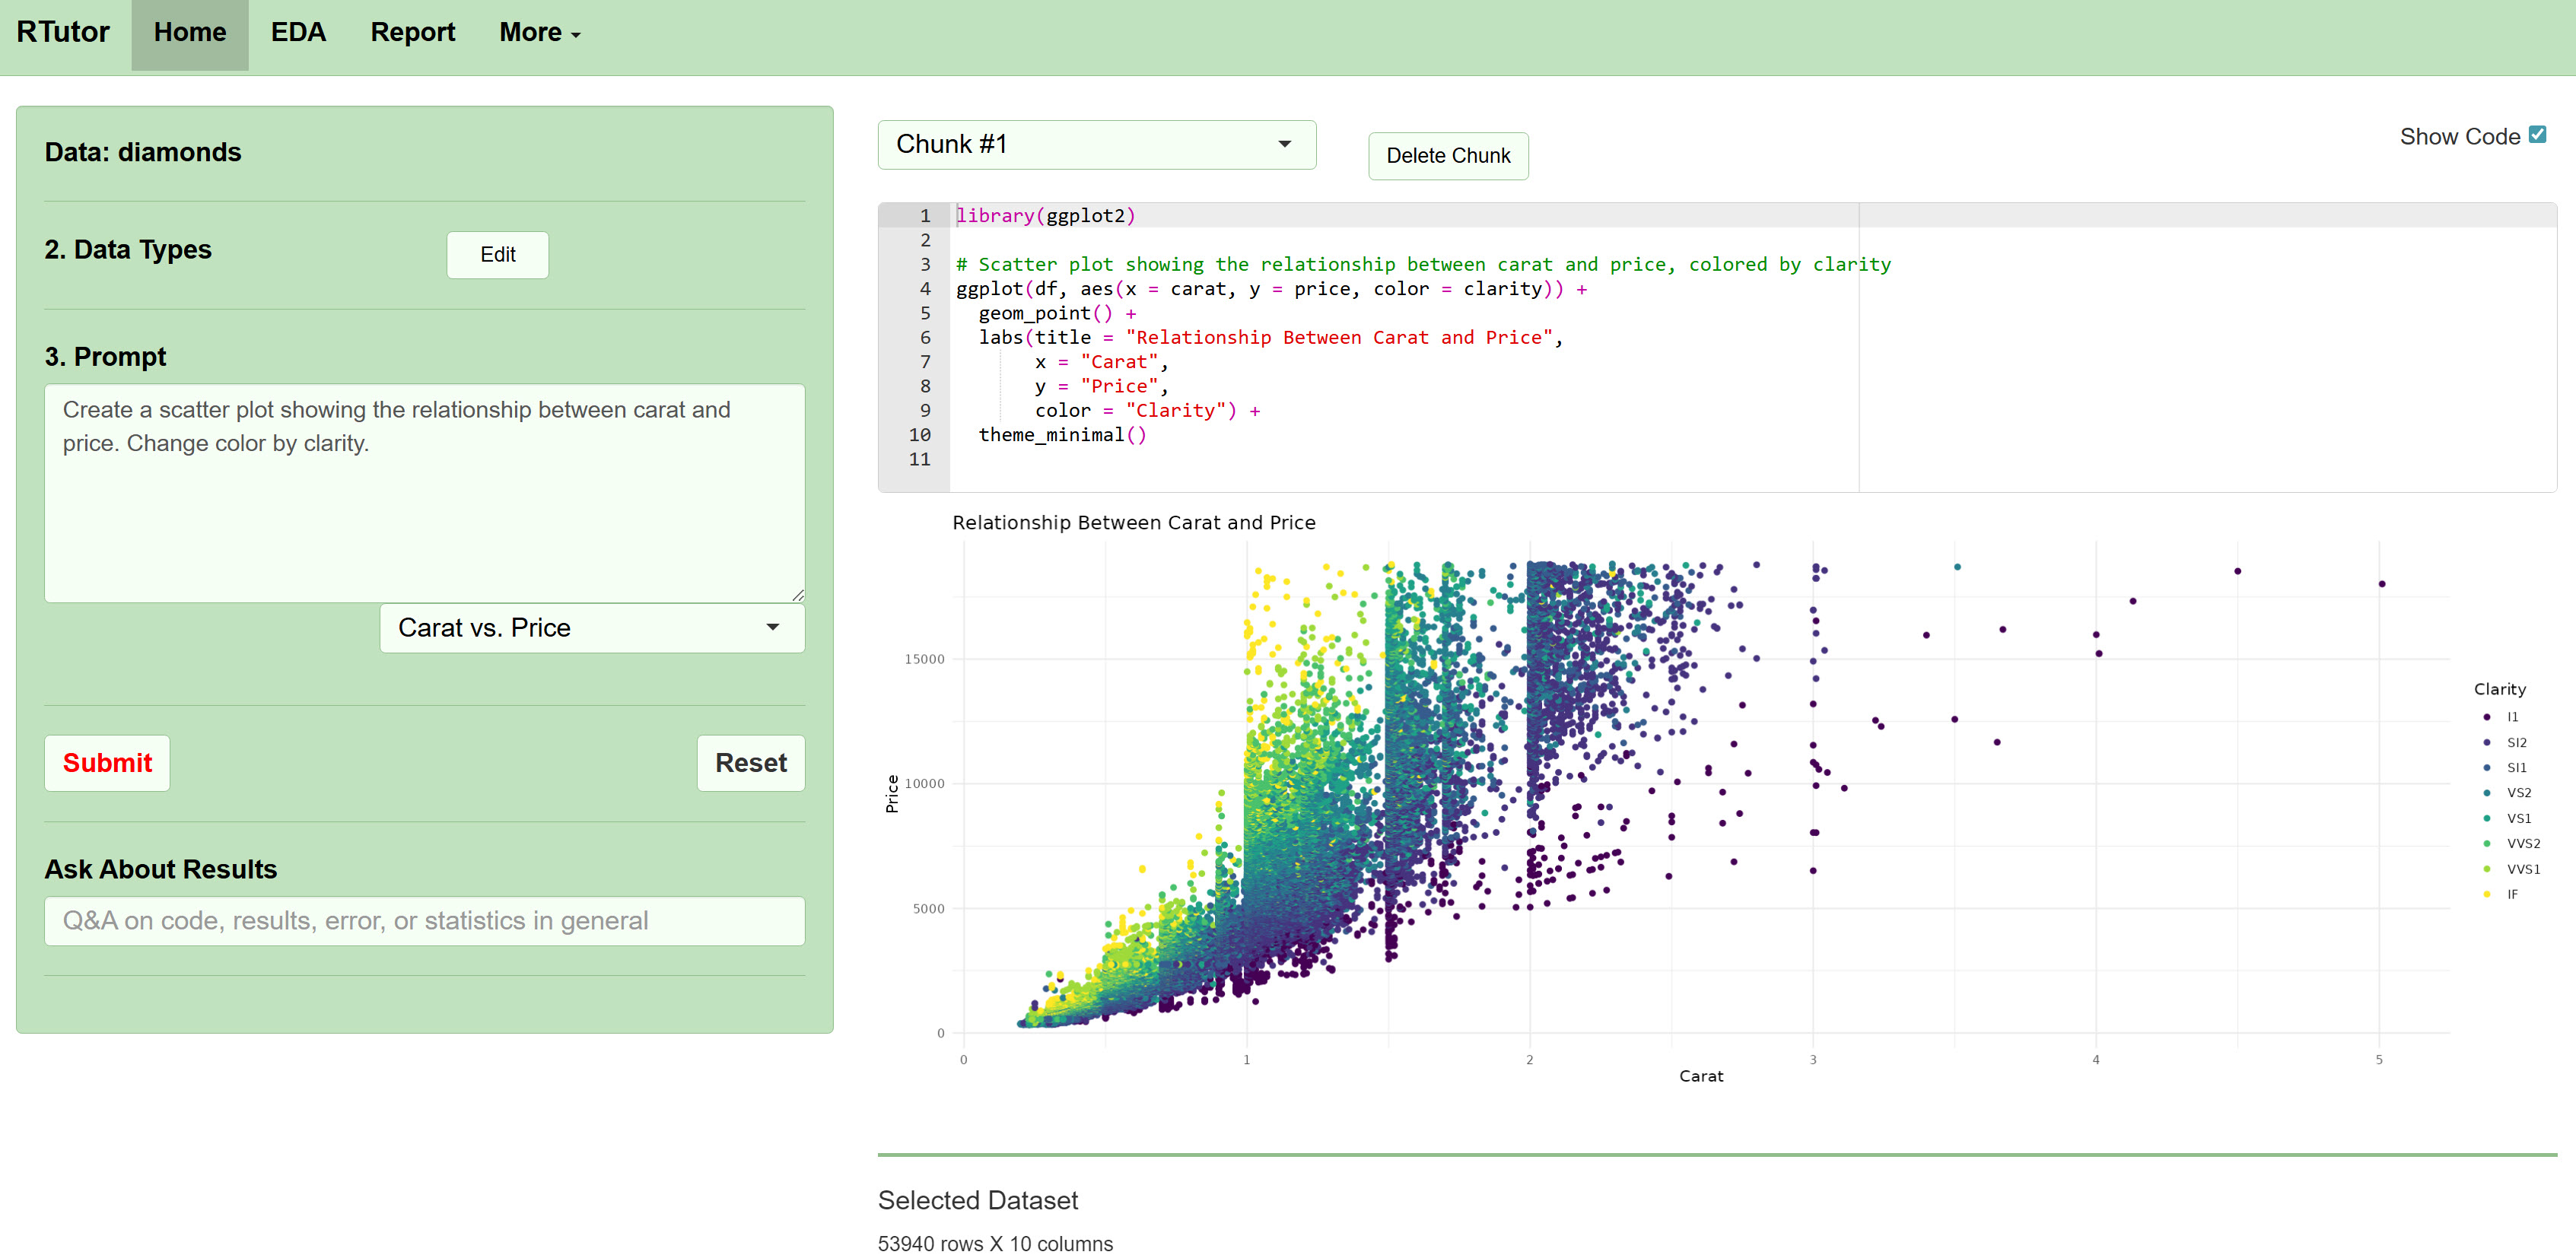The image size is (2576, 1255).
Task: Select the Home tab
Action: click(x=189, y=32)
